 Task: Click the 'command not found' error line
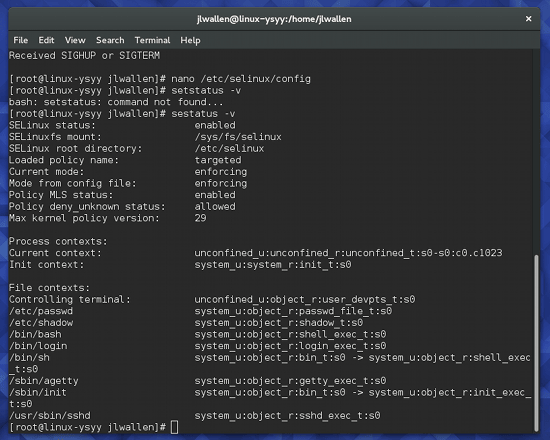tap(116, 102)
